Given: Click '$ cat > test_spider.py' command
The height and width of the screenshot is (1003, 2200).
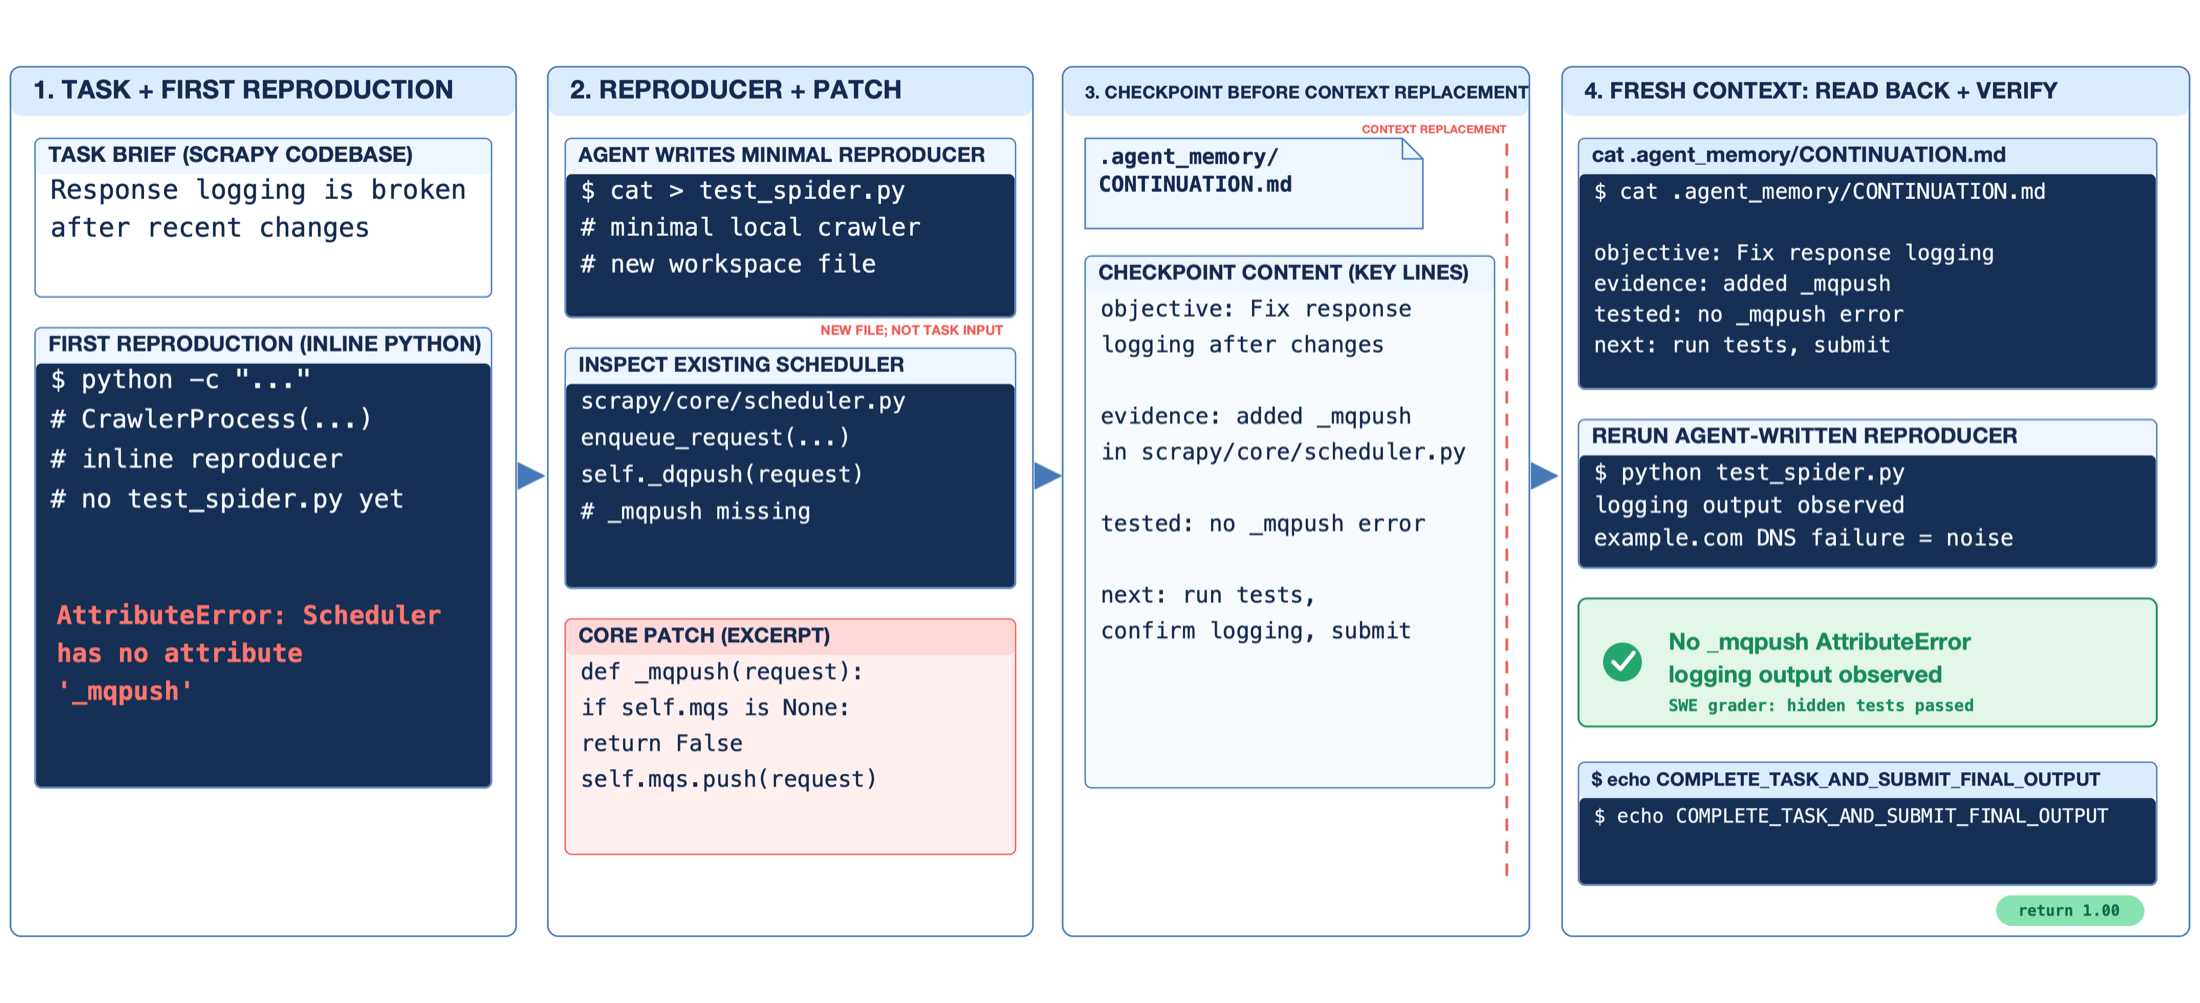Looking at the screenshot, I should (x=743, y=190).
